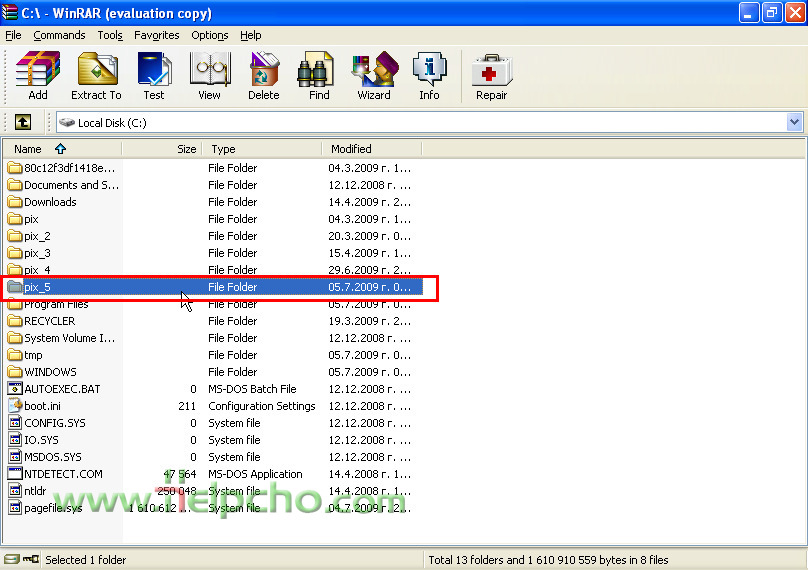Sort by the Name column header
The width and height of the screenshot is (808, 570).
(x=62, y=149)
